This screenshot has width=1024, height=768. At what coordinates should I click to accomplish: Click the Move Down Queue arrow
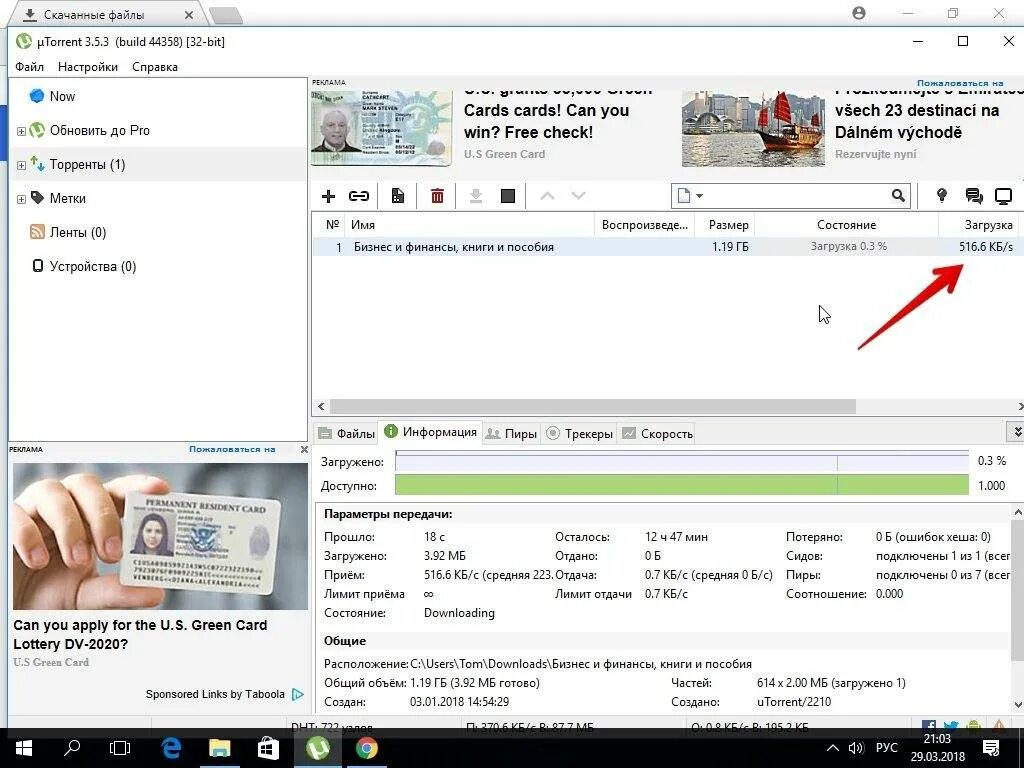(x=579, y=196)
